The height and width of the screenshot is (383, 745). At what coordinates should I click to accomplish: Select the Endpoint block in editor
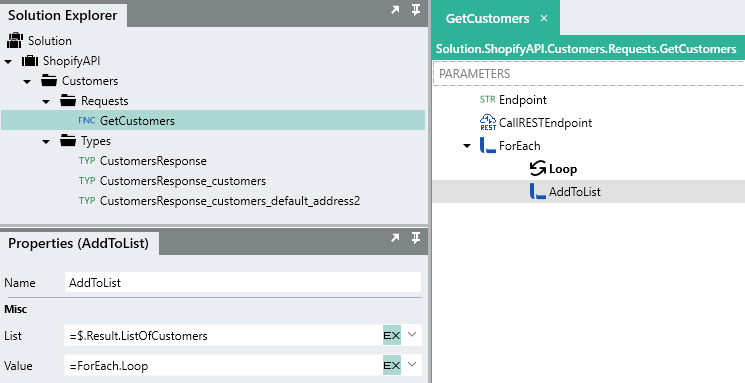coord(523,99)
